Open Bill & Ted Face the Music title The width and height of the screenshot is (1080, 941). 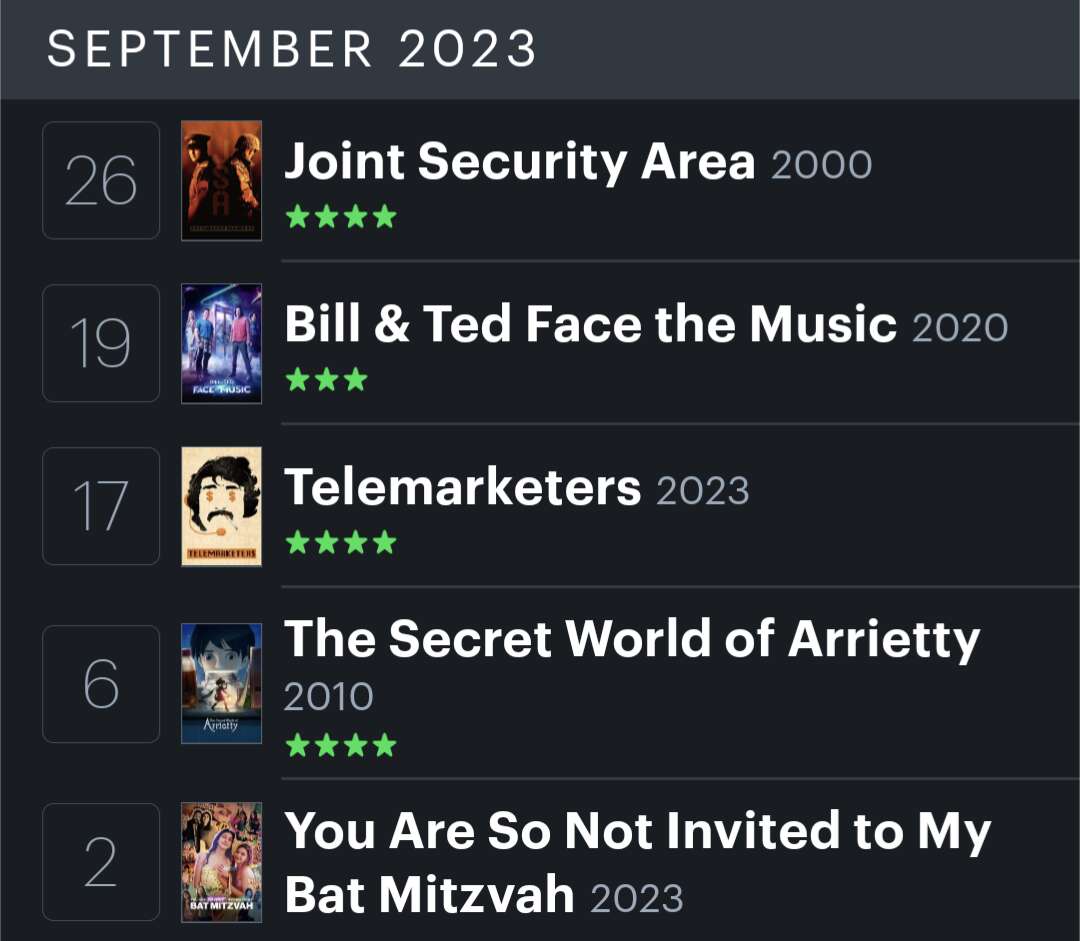tap(590, 324)
